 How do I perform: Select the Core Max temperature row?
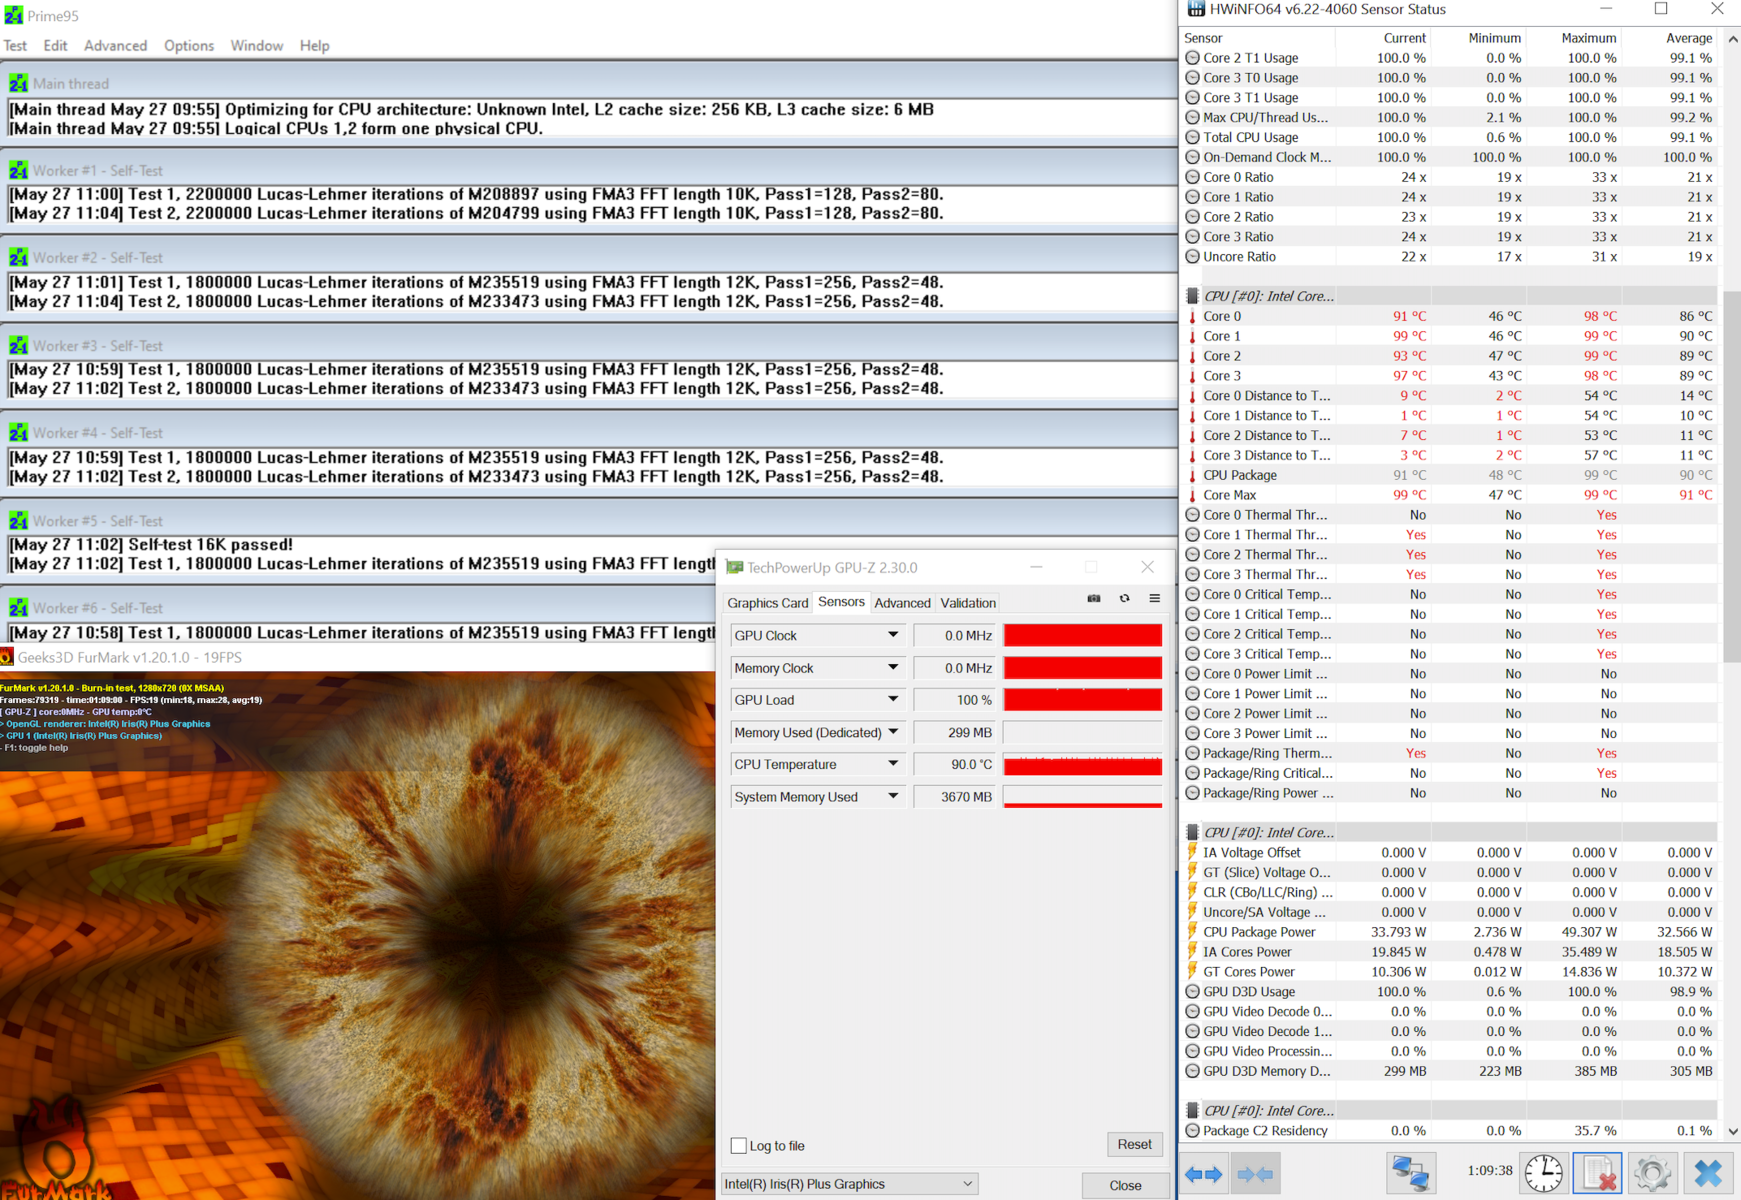(1449, 495)
